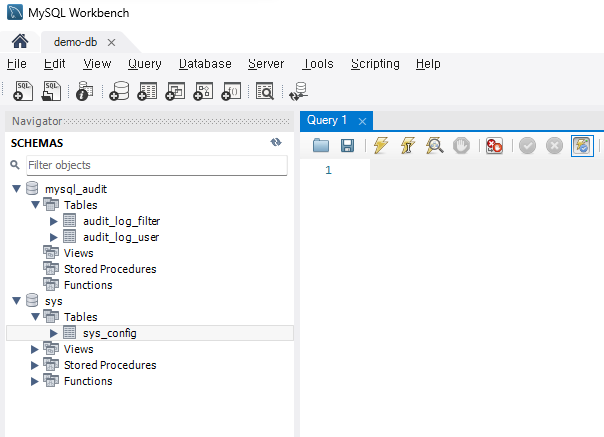Switch to the demo-db connection tab
The width and height of the screenshot is (604, 437).
76,42
